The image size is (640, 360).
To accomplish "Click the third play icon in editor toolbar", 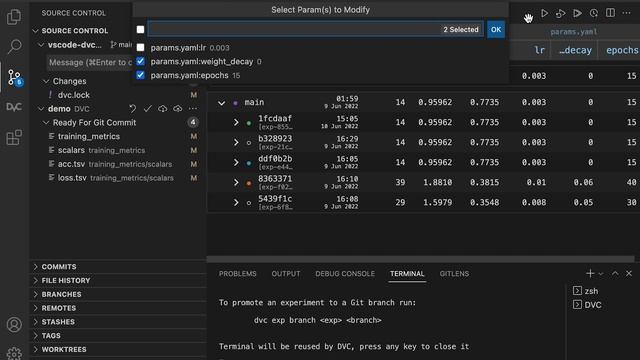I will (577, 13).
